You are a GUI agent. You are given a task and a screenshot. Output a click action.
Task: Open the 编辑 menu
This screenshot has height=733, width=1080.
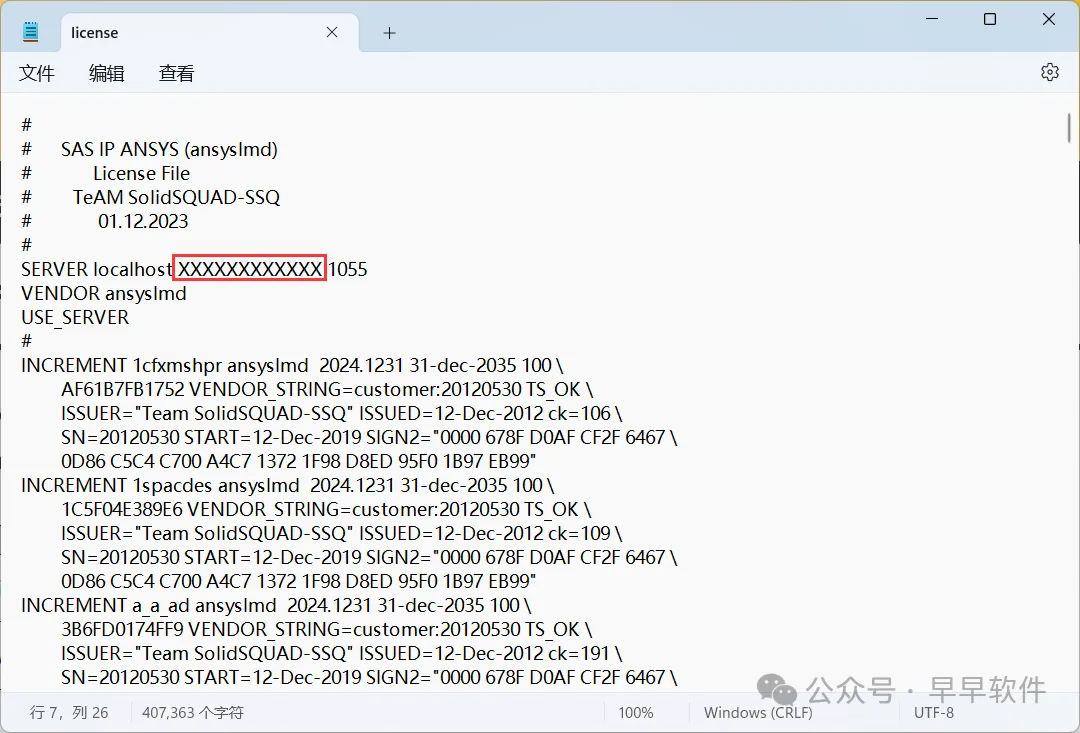tap(106, 73)
